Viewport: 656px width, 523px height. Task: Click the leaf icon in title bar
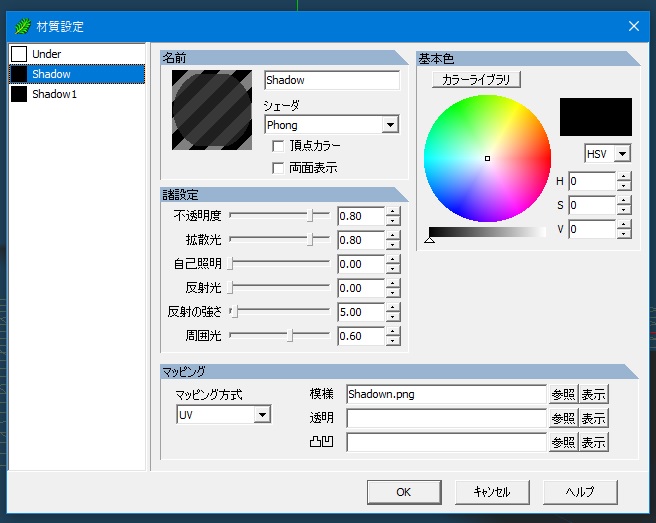22,26
